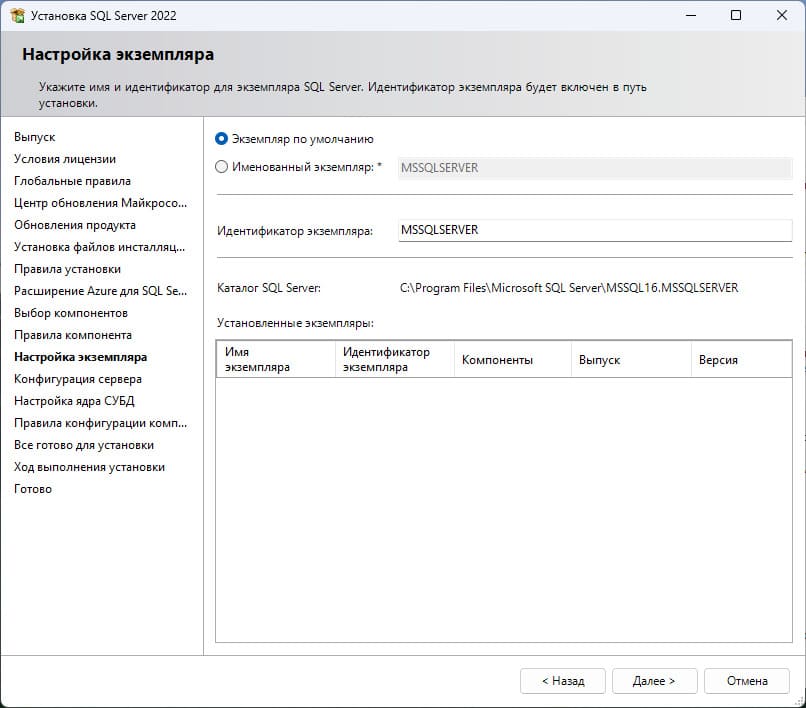Maximize the SQL Server setup window
The width and height of the screenshot is (806, 708).
tap(736, 15)
